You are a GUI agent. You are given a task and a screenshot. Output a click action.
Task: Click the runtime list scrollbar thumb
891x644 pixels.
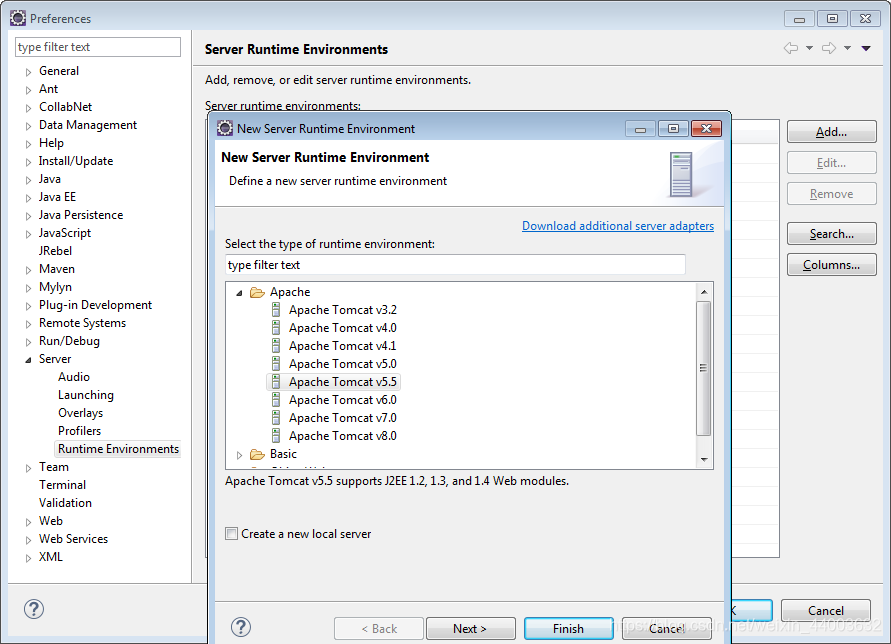(x=703, y=368)
